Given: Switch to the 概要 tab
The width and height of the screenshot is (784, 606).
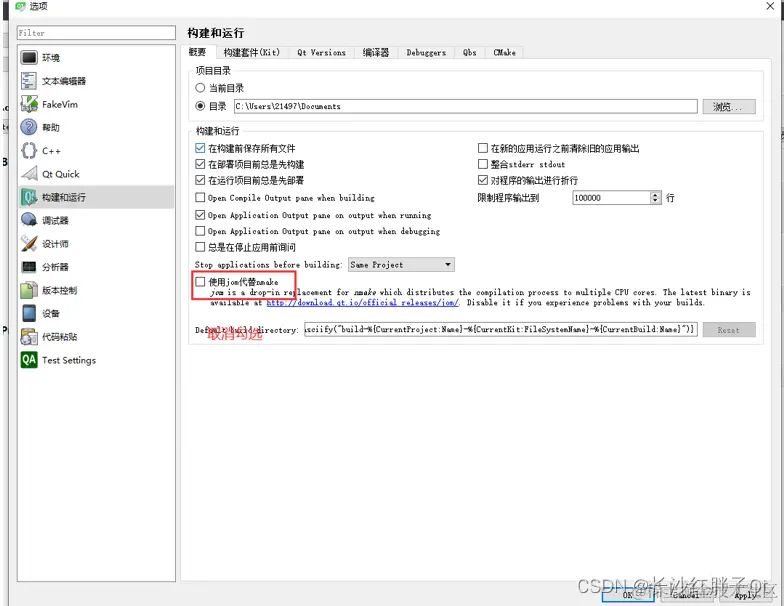Looking at the screenshot, I should 198,52.
